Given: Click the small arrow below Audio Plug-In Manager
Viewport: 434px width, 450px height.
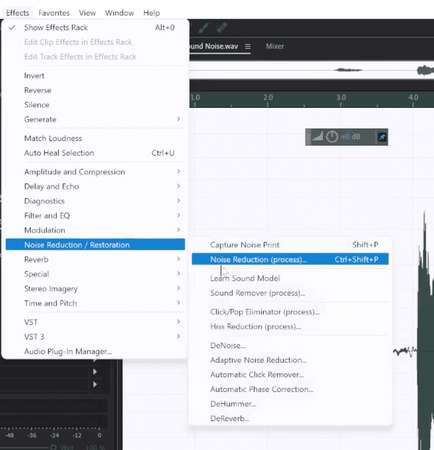Looking at the screenshot, I should coord(95,372).
